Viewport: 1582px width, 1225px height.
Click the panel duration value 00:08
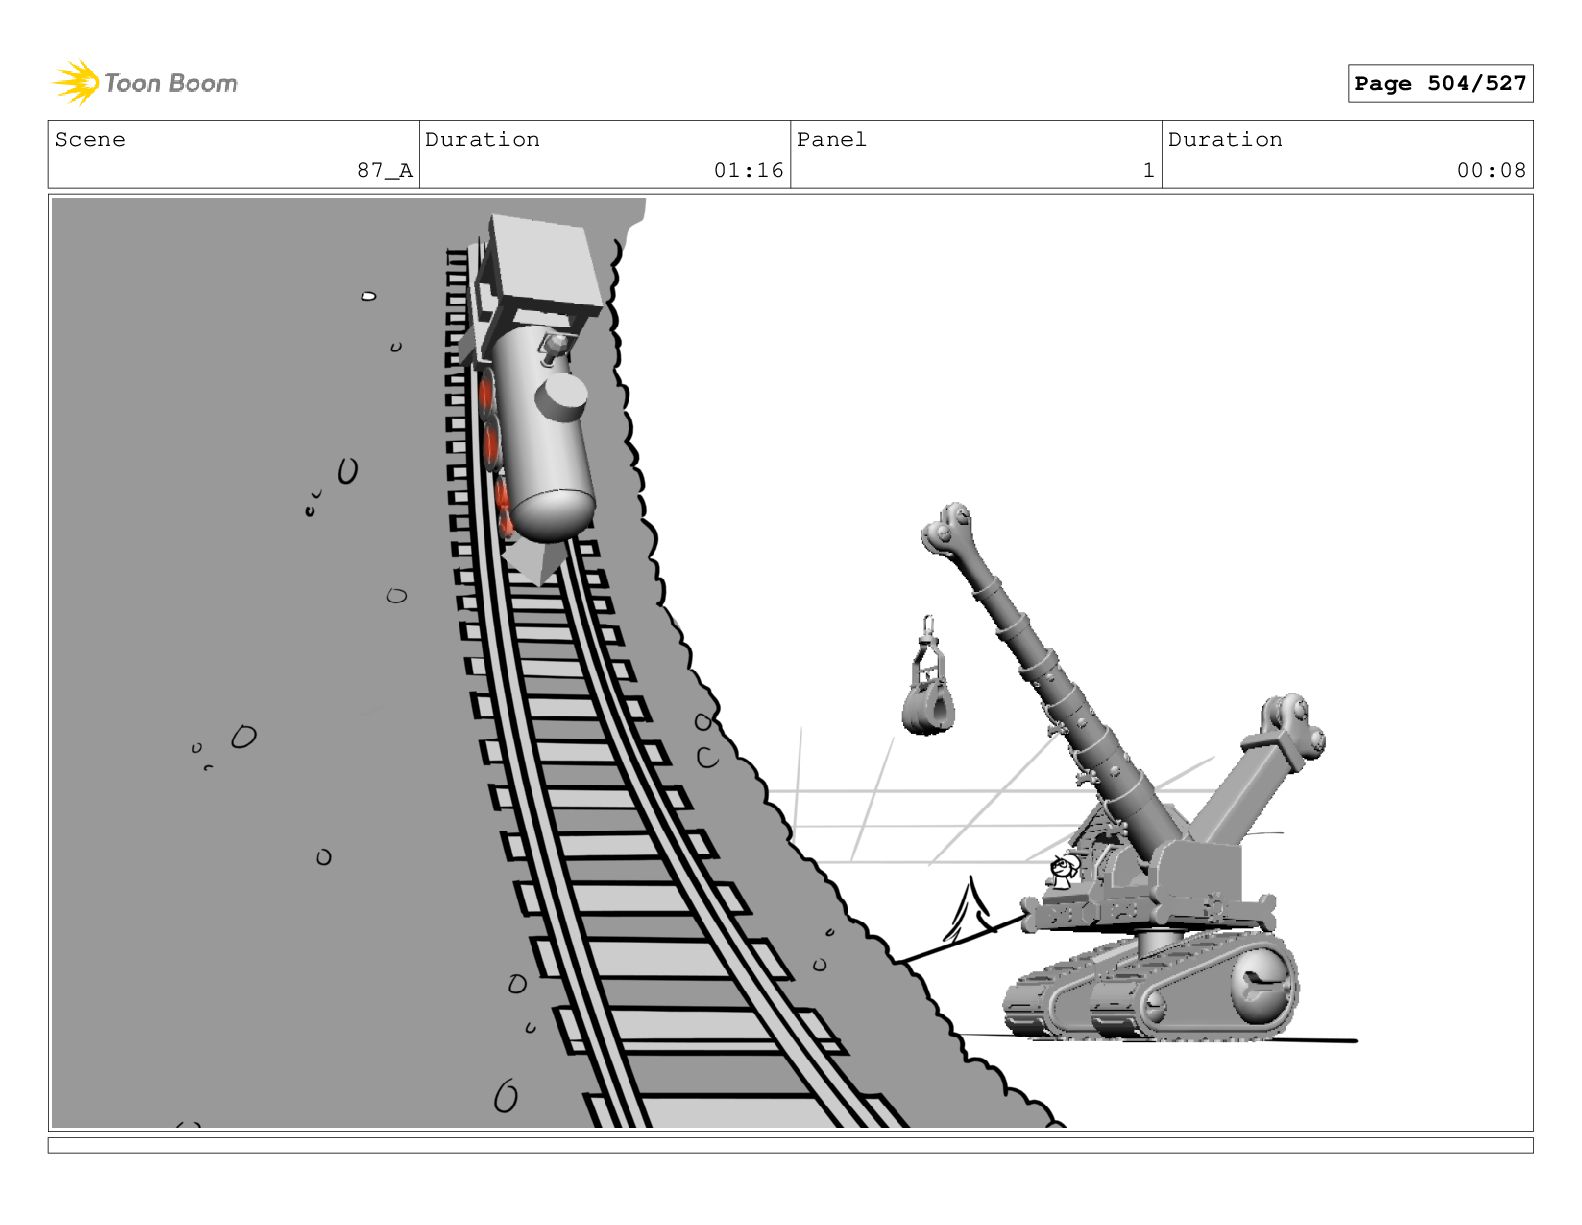(1491, 171)
